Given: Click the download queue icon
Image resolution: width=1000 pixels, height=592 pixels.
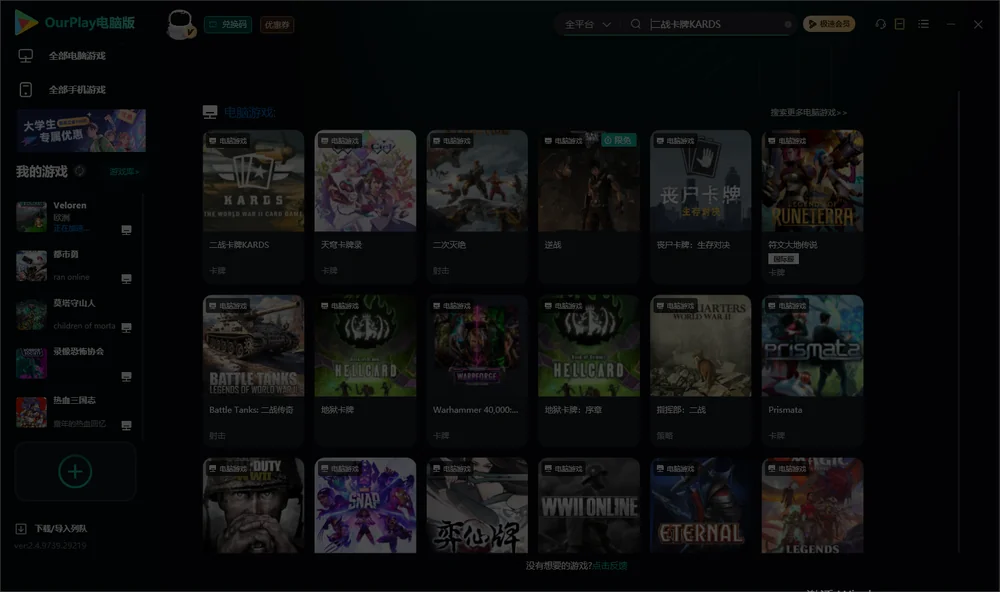Looking at the screenshot, I should [x=20, y=528].
